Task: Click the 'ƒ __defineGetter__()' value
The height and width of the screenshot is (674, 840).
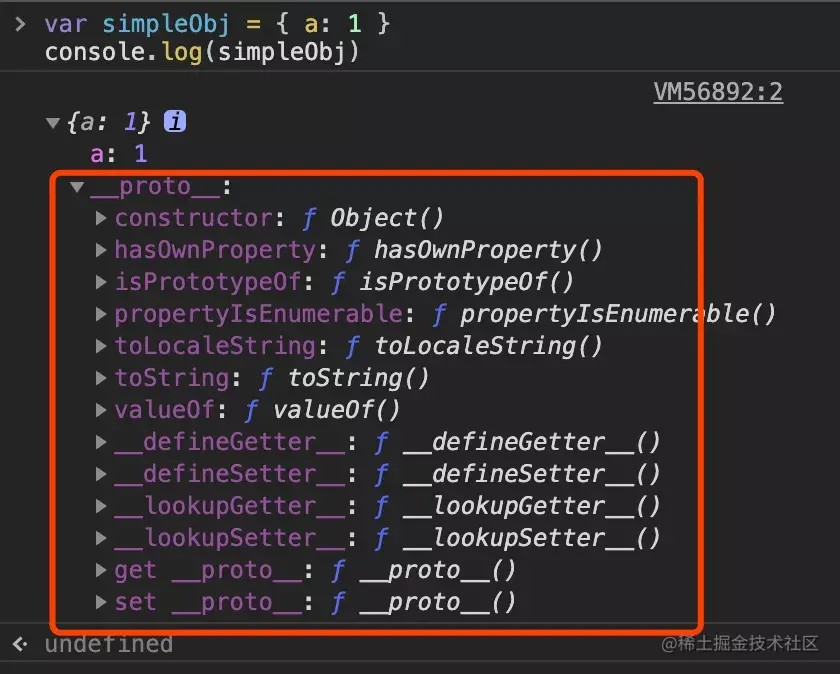Action: [517, 443]
